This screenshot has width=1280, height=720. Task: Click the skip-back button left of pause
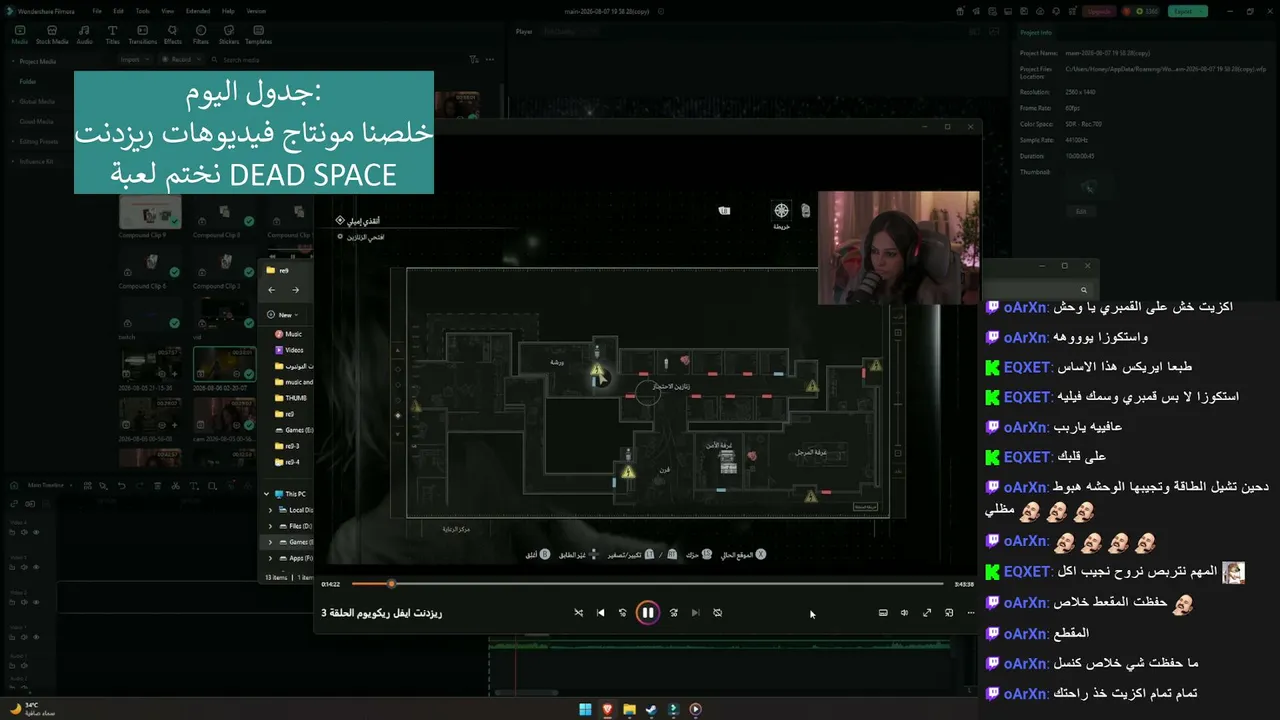click(x=623, y=613)
